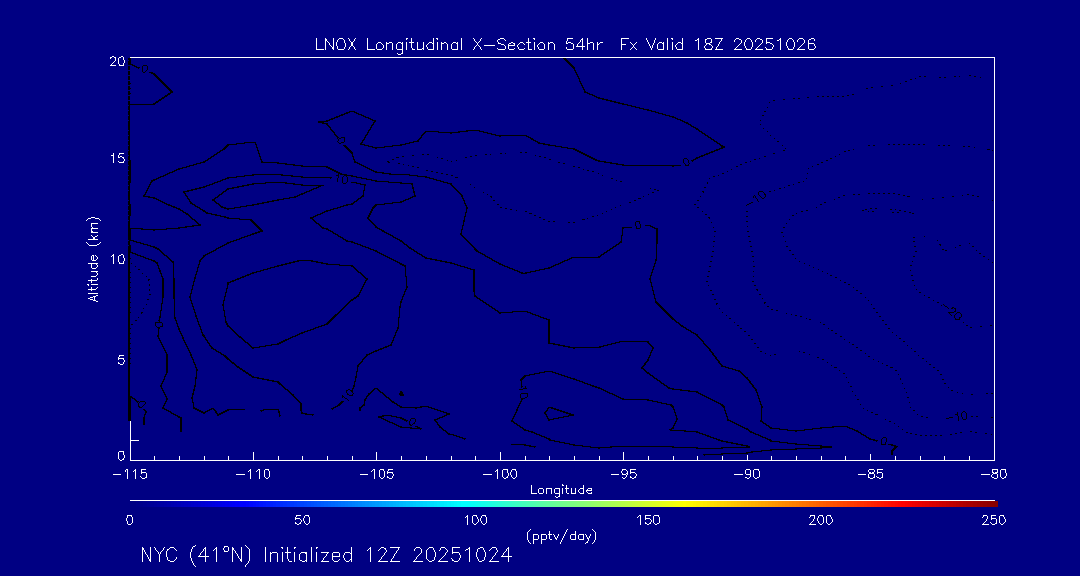
Task: Click the x-axis tick label '-90'
Action: click(746, 473)
